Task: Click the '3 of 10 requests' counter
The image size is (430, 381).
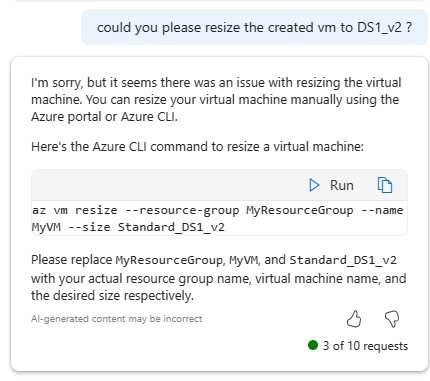Action: [x=365, y=346]
